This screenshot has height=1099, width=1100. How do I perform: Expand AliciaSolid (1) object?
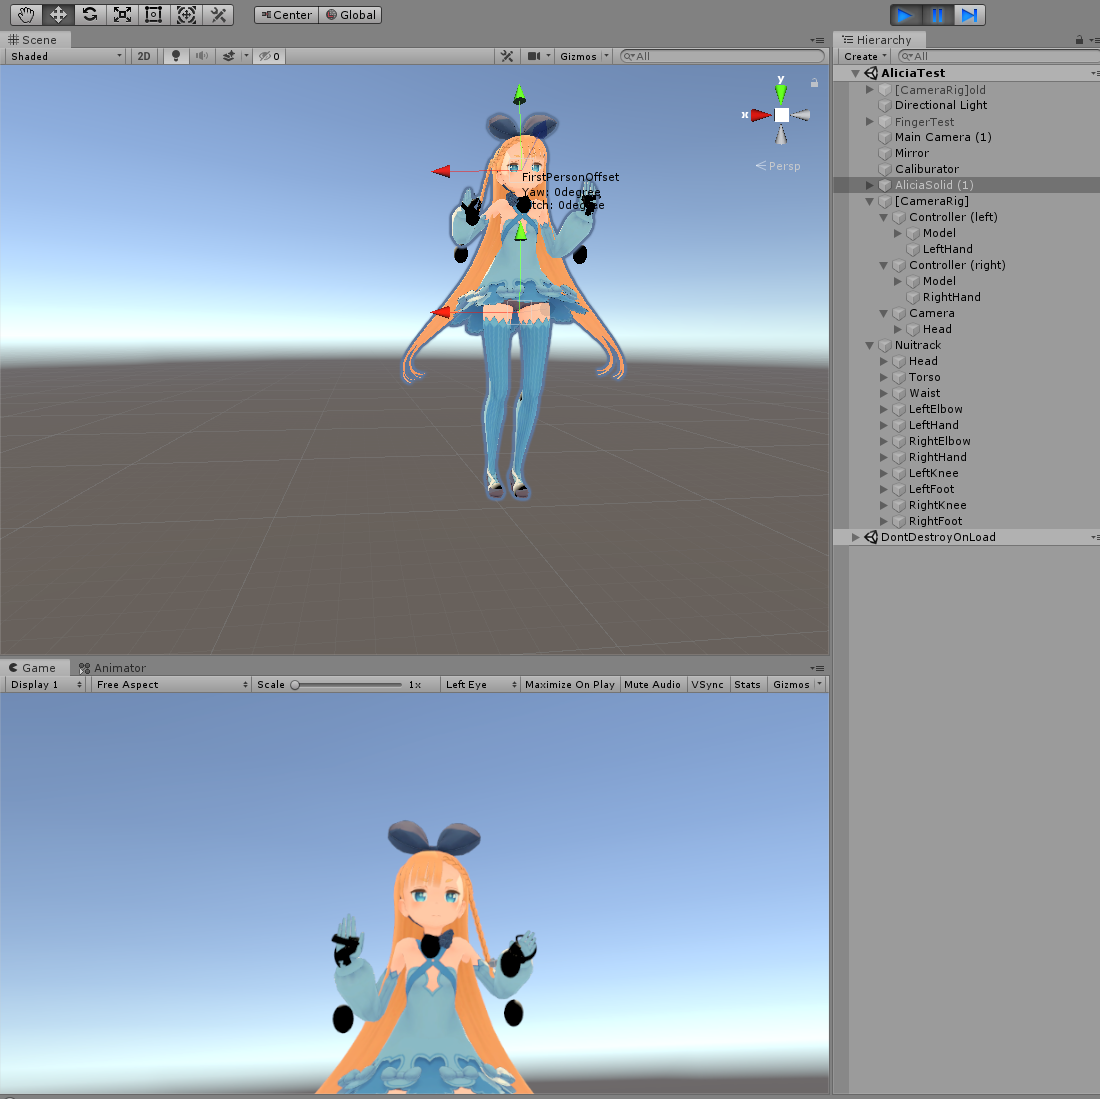(870, 185)
